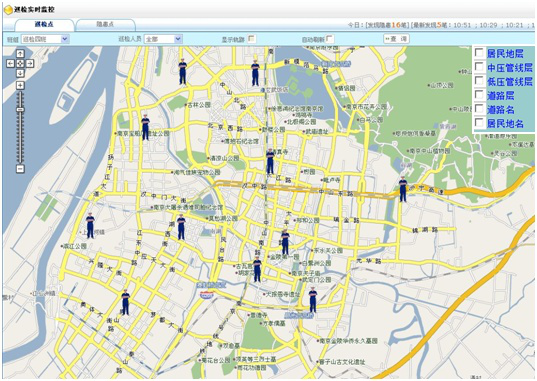Check the 道路名 layer checkbox
Viewport: 537px width, 381px height.
tap(479, 109)
